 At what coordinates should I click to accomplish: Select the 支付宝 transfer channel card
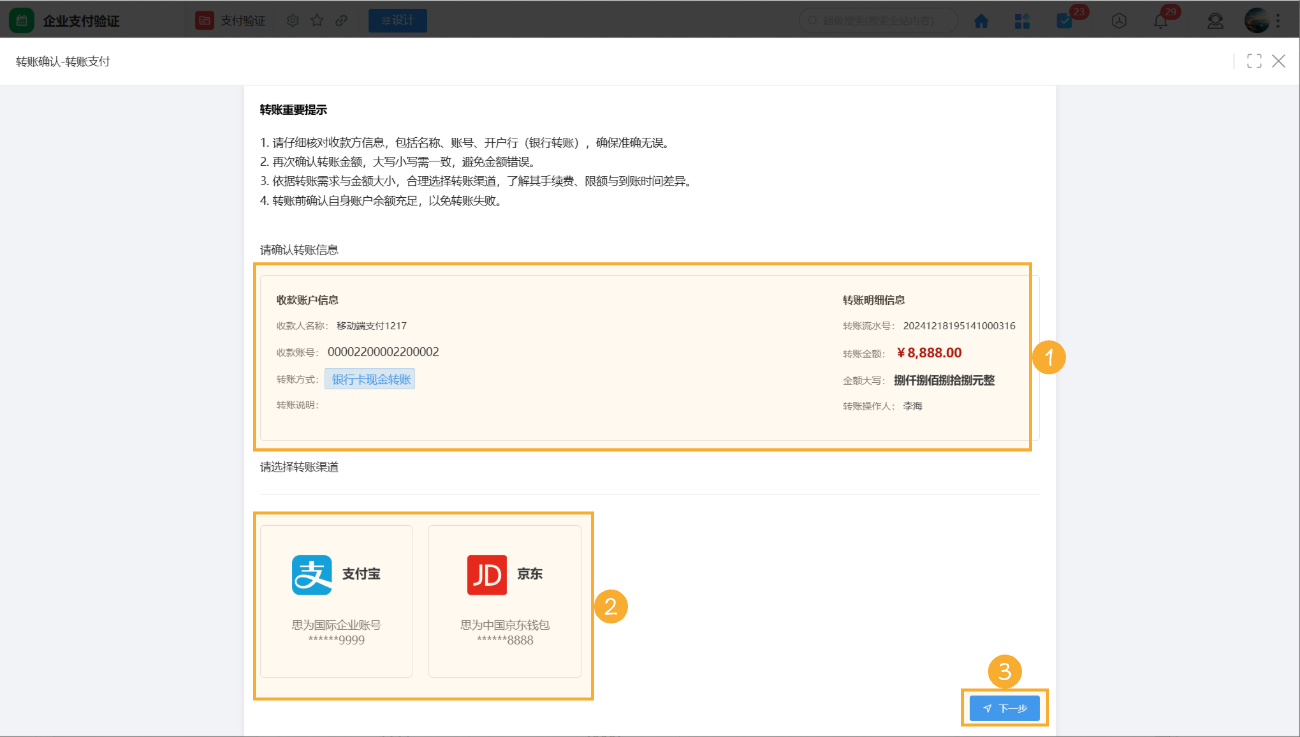(335, 601)
